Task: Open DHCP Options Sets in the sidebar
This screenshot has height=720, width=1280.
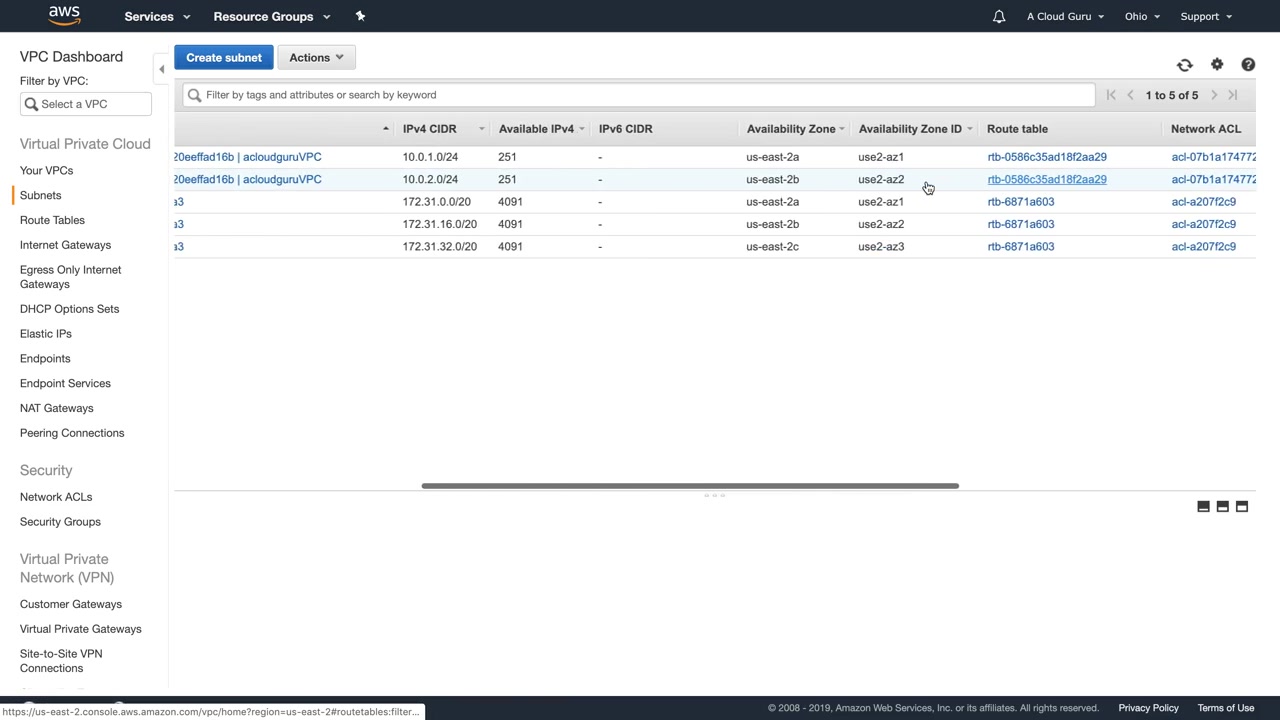Action: click(x=69, y=309)
